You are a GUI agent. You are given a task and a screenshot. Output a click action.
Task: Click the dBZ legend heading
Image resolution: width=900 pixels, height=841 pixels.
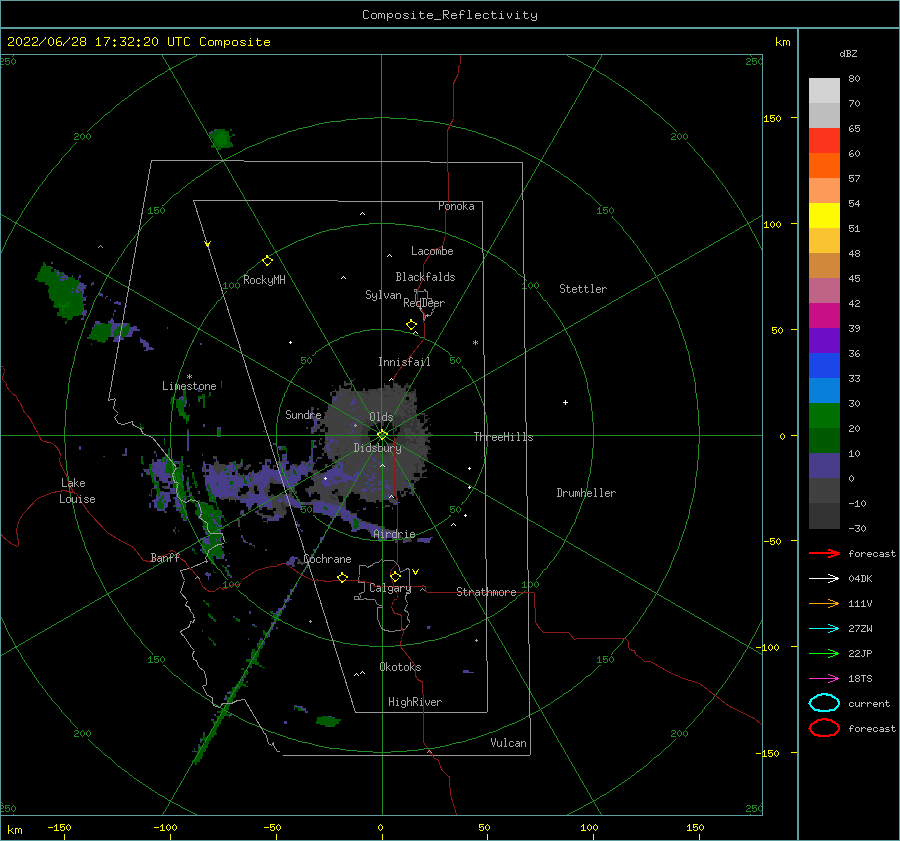coord(848,53)
